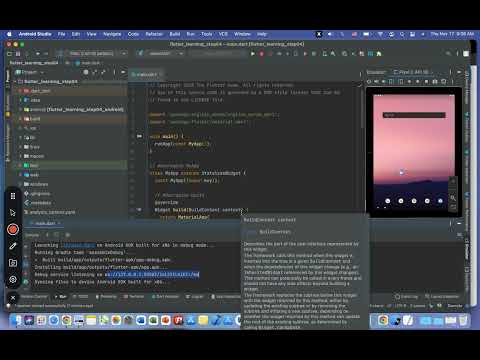The height and width of the screenshot is (360, 480).
Task: Open the File menu
Action: click(62, 34)
